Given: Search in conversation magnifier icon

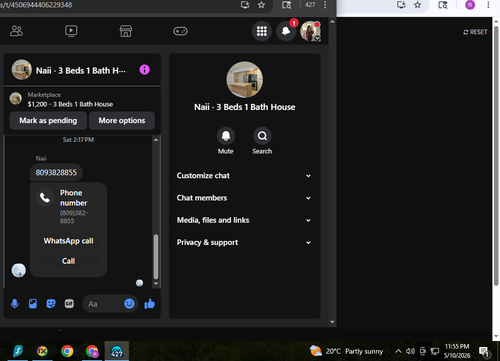Looking at the screenshot, I should (262, 136).
